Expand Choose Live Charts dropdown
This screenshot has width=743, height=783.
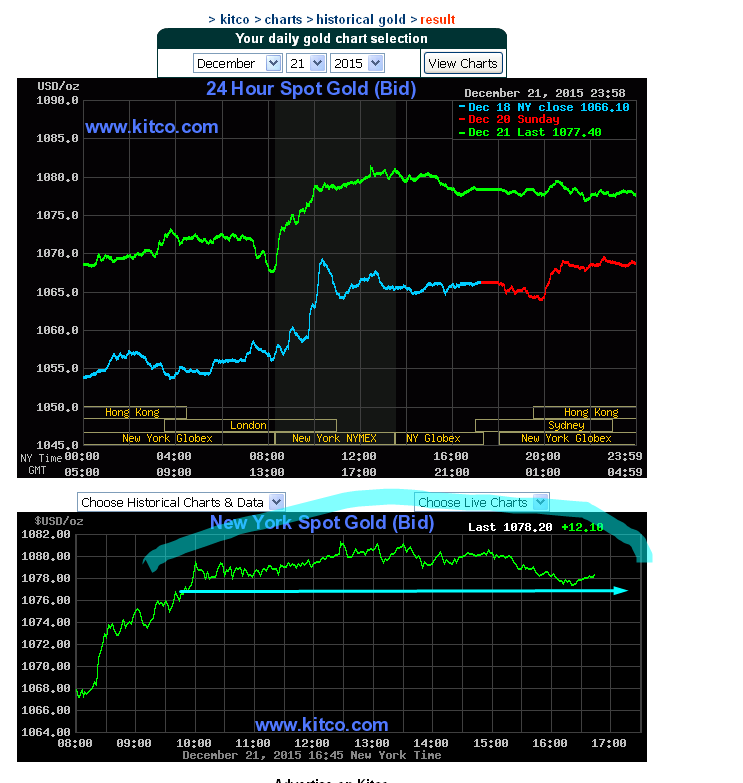pyautogui.click(x=482, y=502)
